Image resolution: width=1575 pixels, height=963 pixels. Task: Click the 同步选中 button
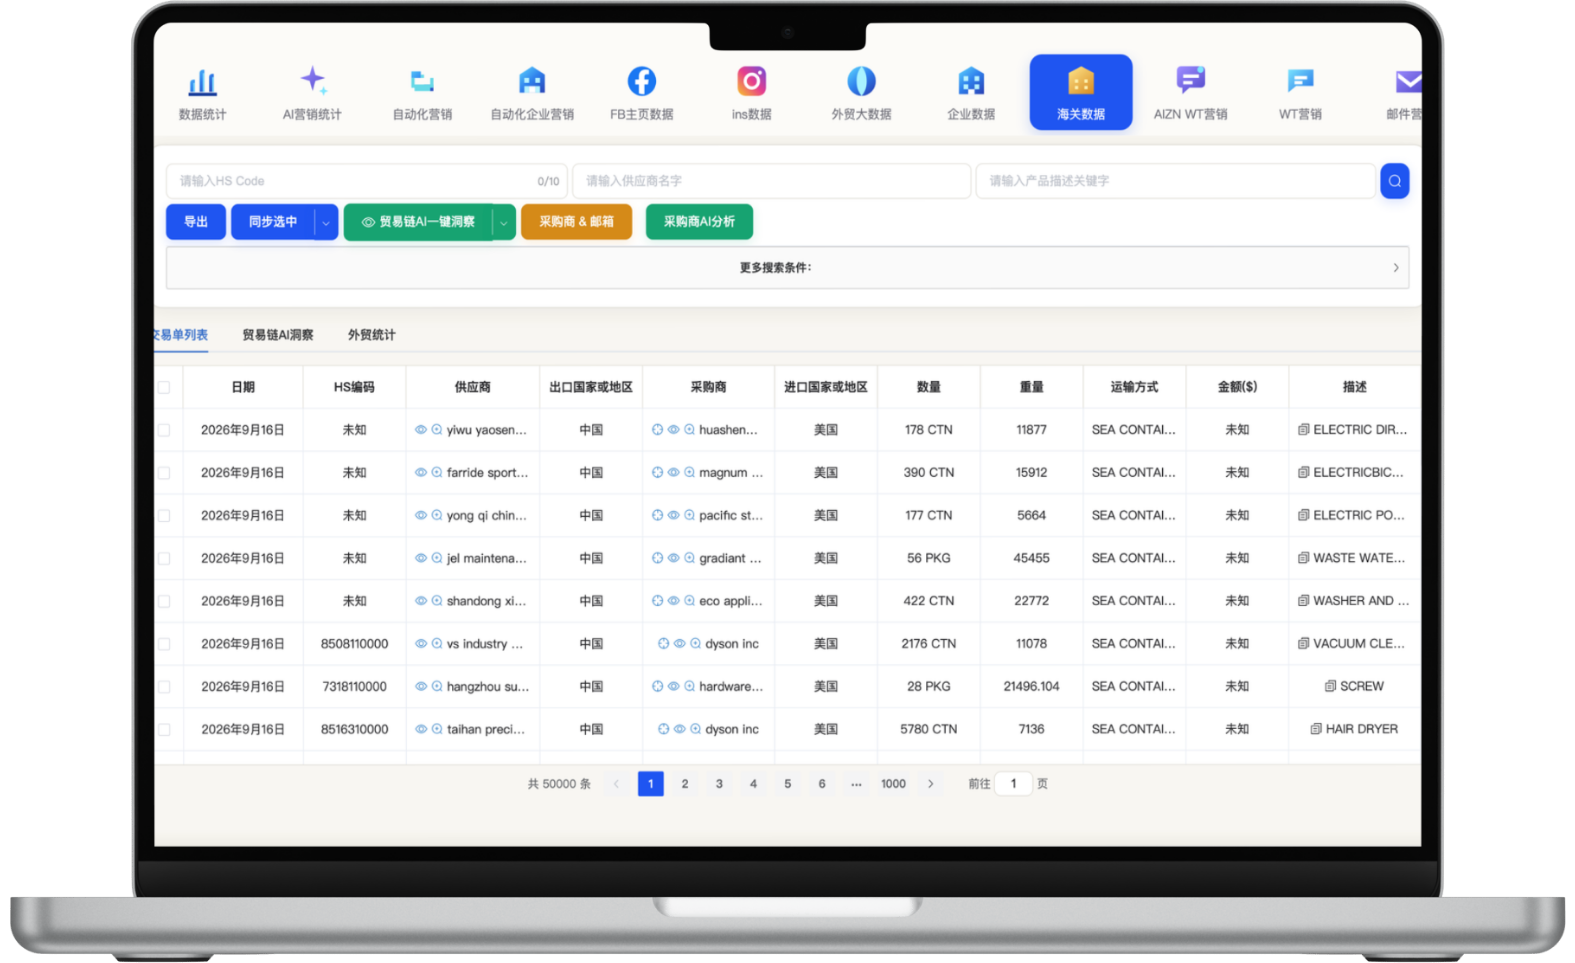point(273,222)
